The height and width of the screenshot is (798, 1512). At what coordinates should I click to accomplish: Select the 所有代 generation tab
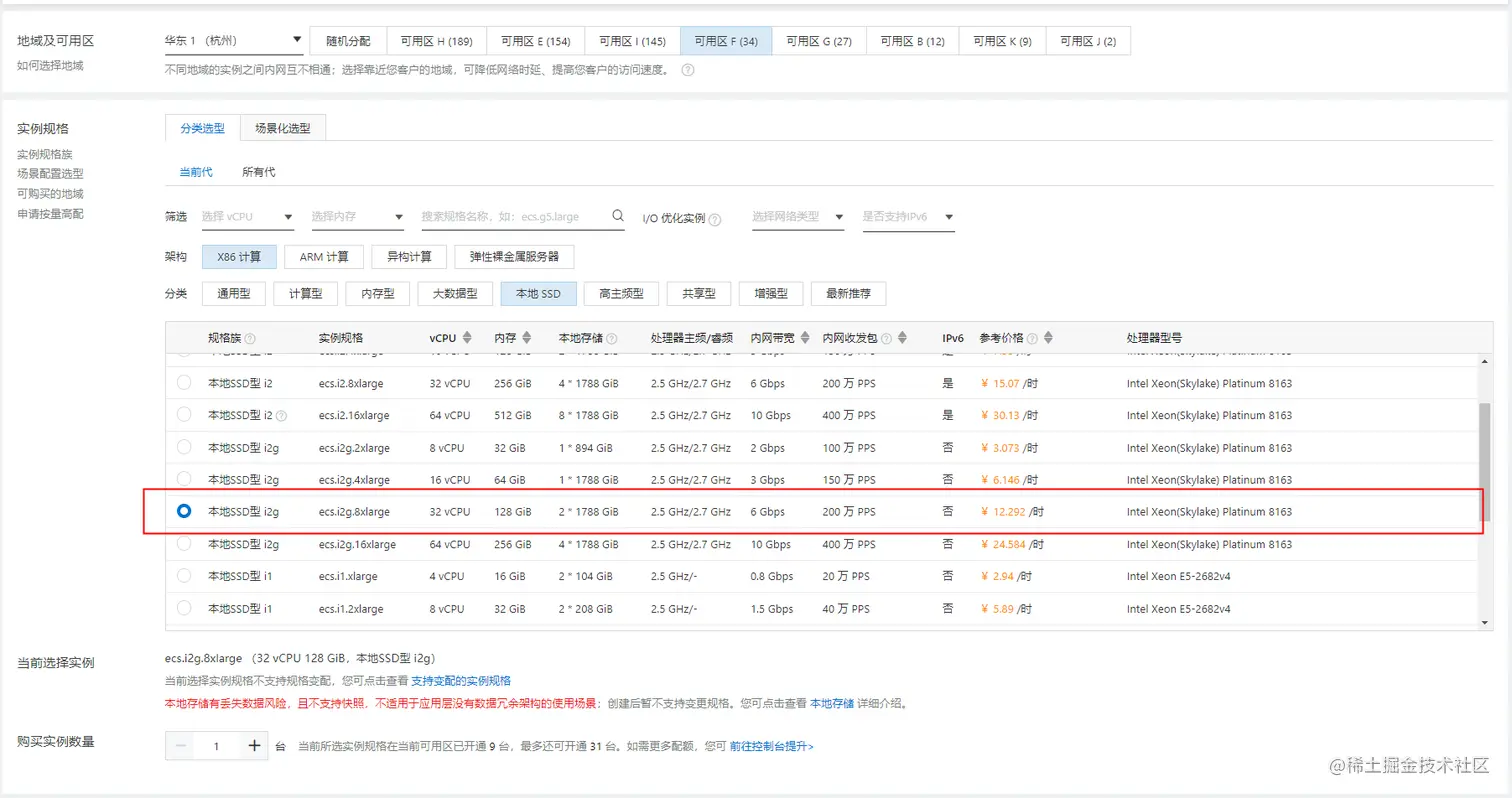pos(259,172)
